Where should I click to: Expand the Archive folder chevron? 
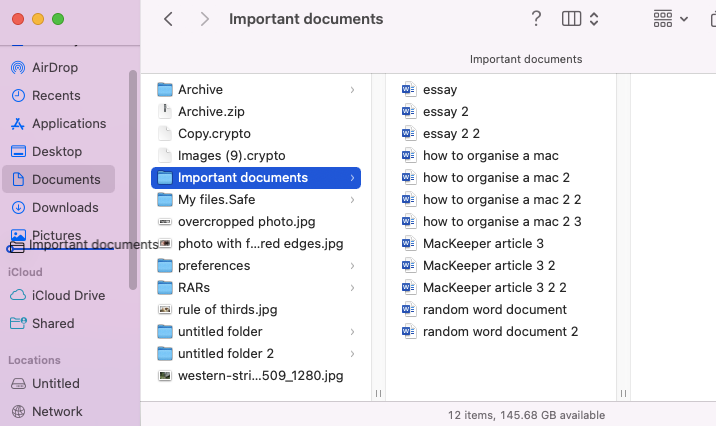tap(352, 90)
